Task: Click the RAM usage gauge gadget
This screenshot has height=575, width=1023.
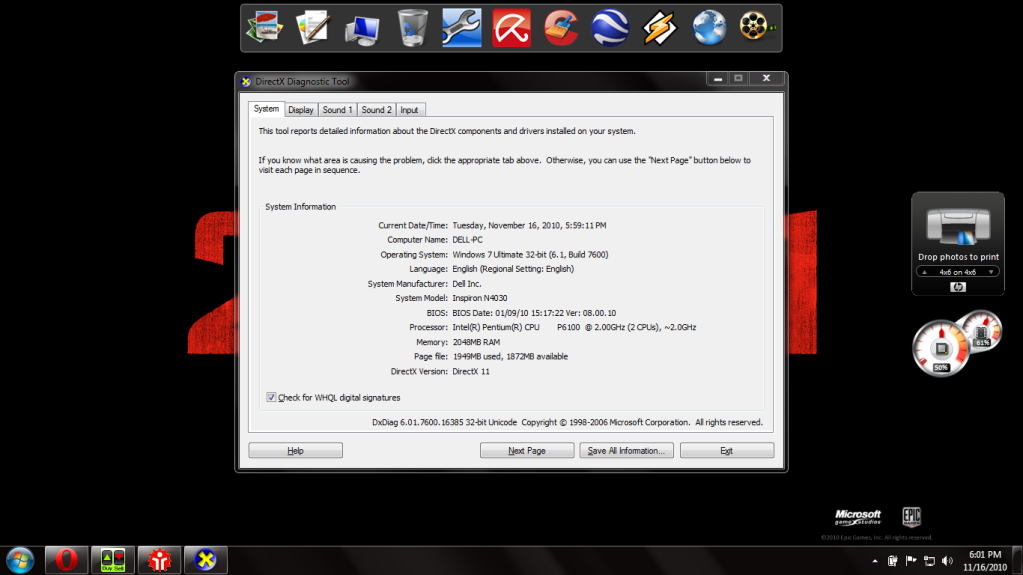Action: click(x=981, y=332)
